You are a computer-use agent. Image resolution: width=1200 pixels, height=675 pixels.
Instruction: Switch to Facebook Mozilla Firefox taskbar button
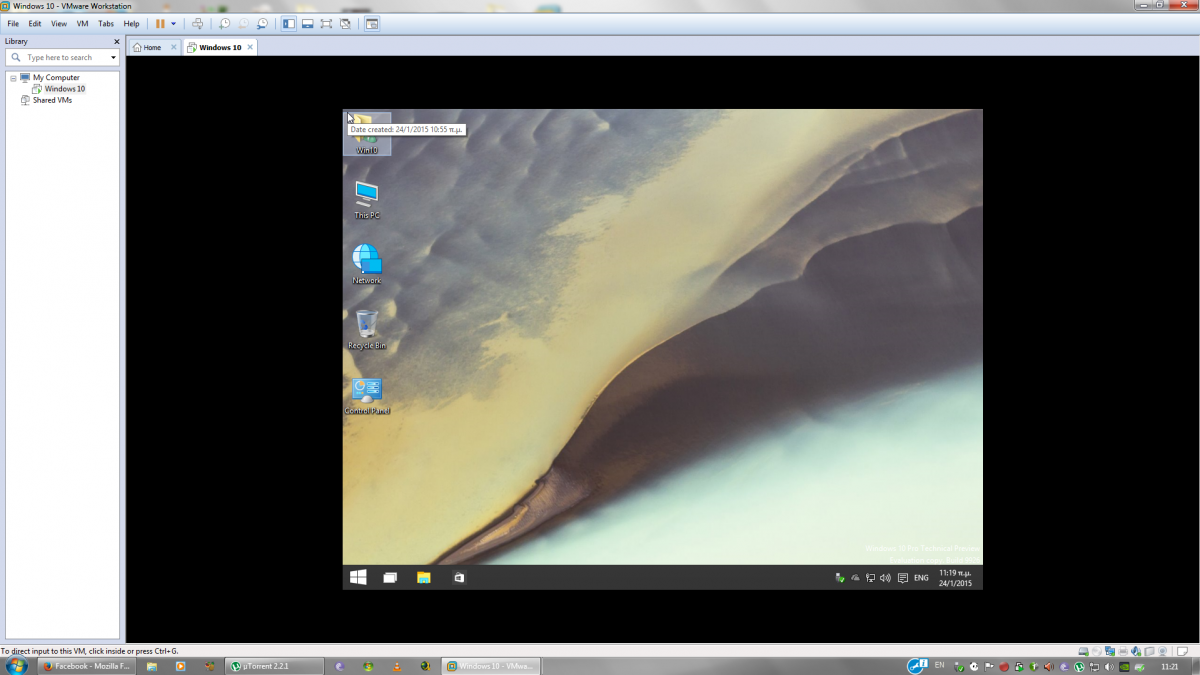(x=86, y=666)
